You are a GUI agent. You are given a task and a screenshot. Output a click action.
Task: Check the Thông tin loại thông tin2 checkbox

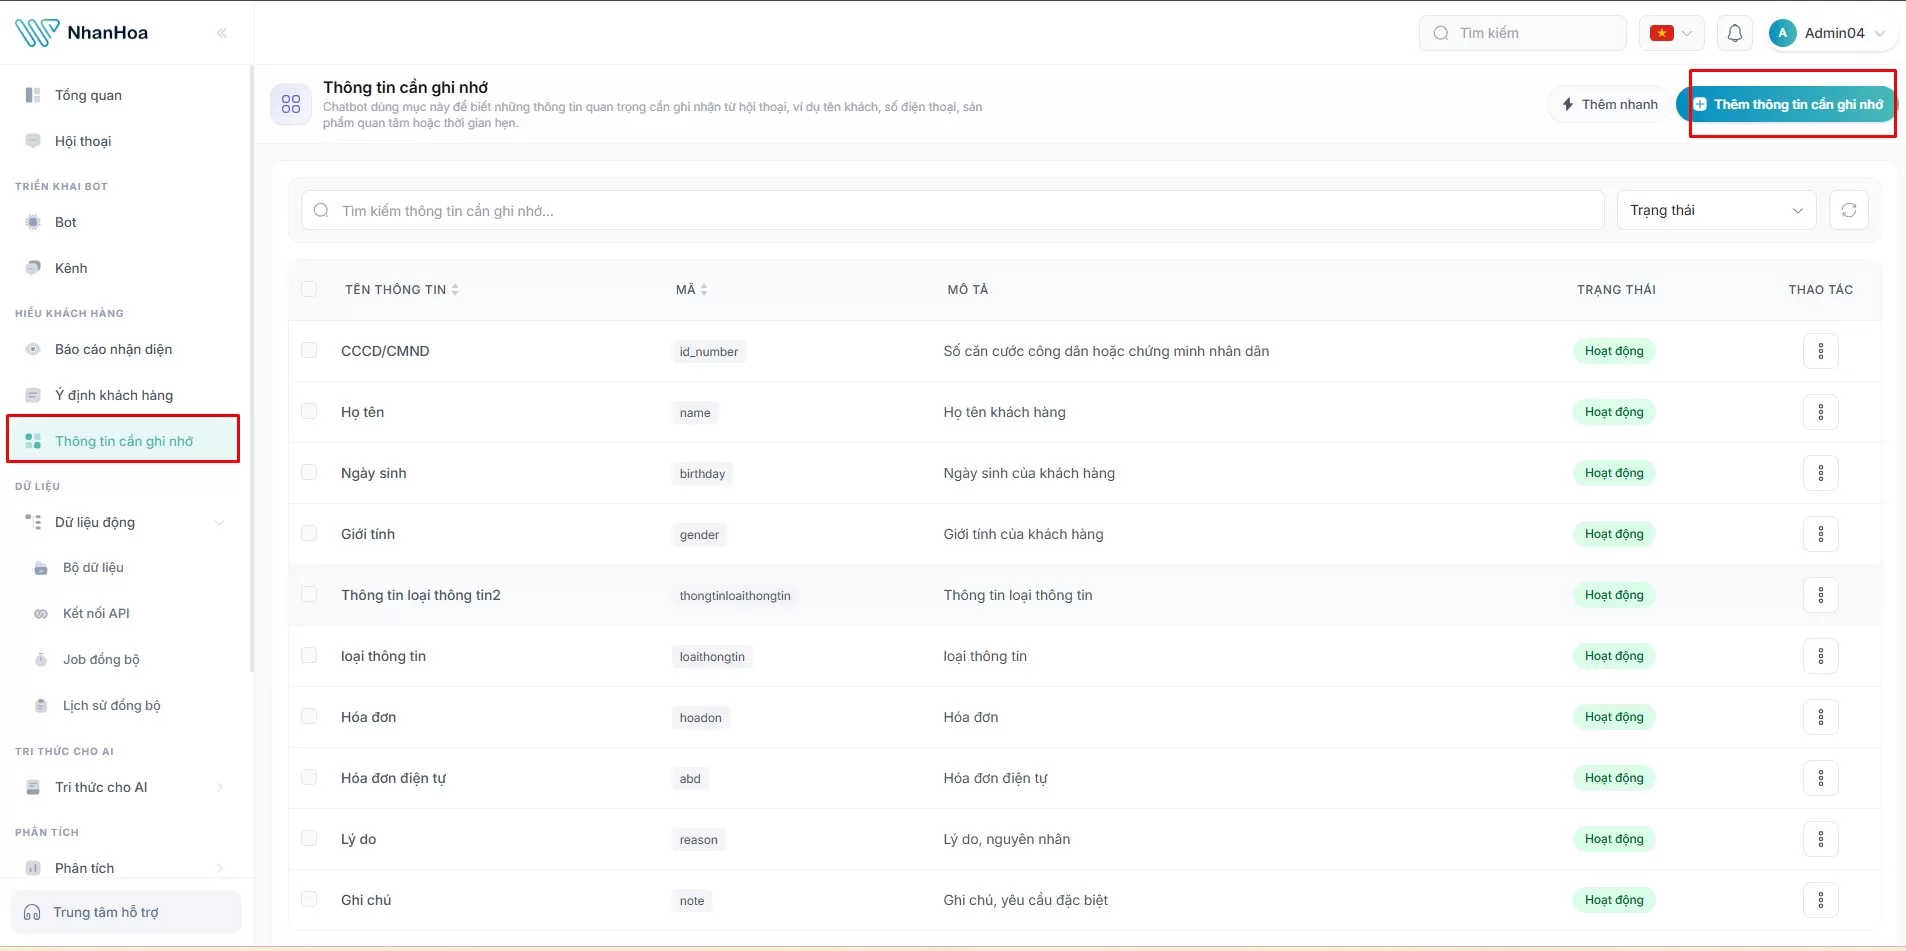tap(309, 594)
